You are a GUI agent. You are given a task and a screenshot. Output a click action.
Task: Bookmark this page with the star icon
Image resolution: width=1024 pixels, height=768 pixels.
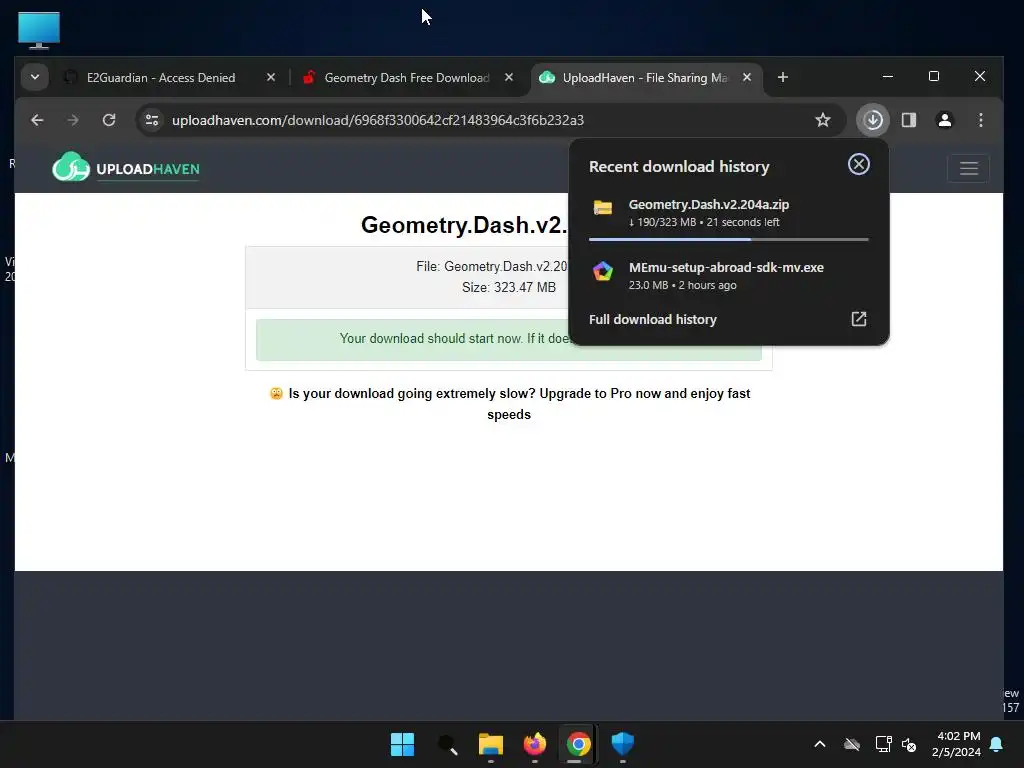(823, 120)
